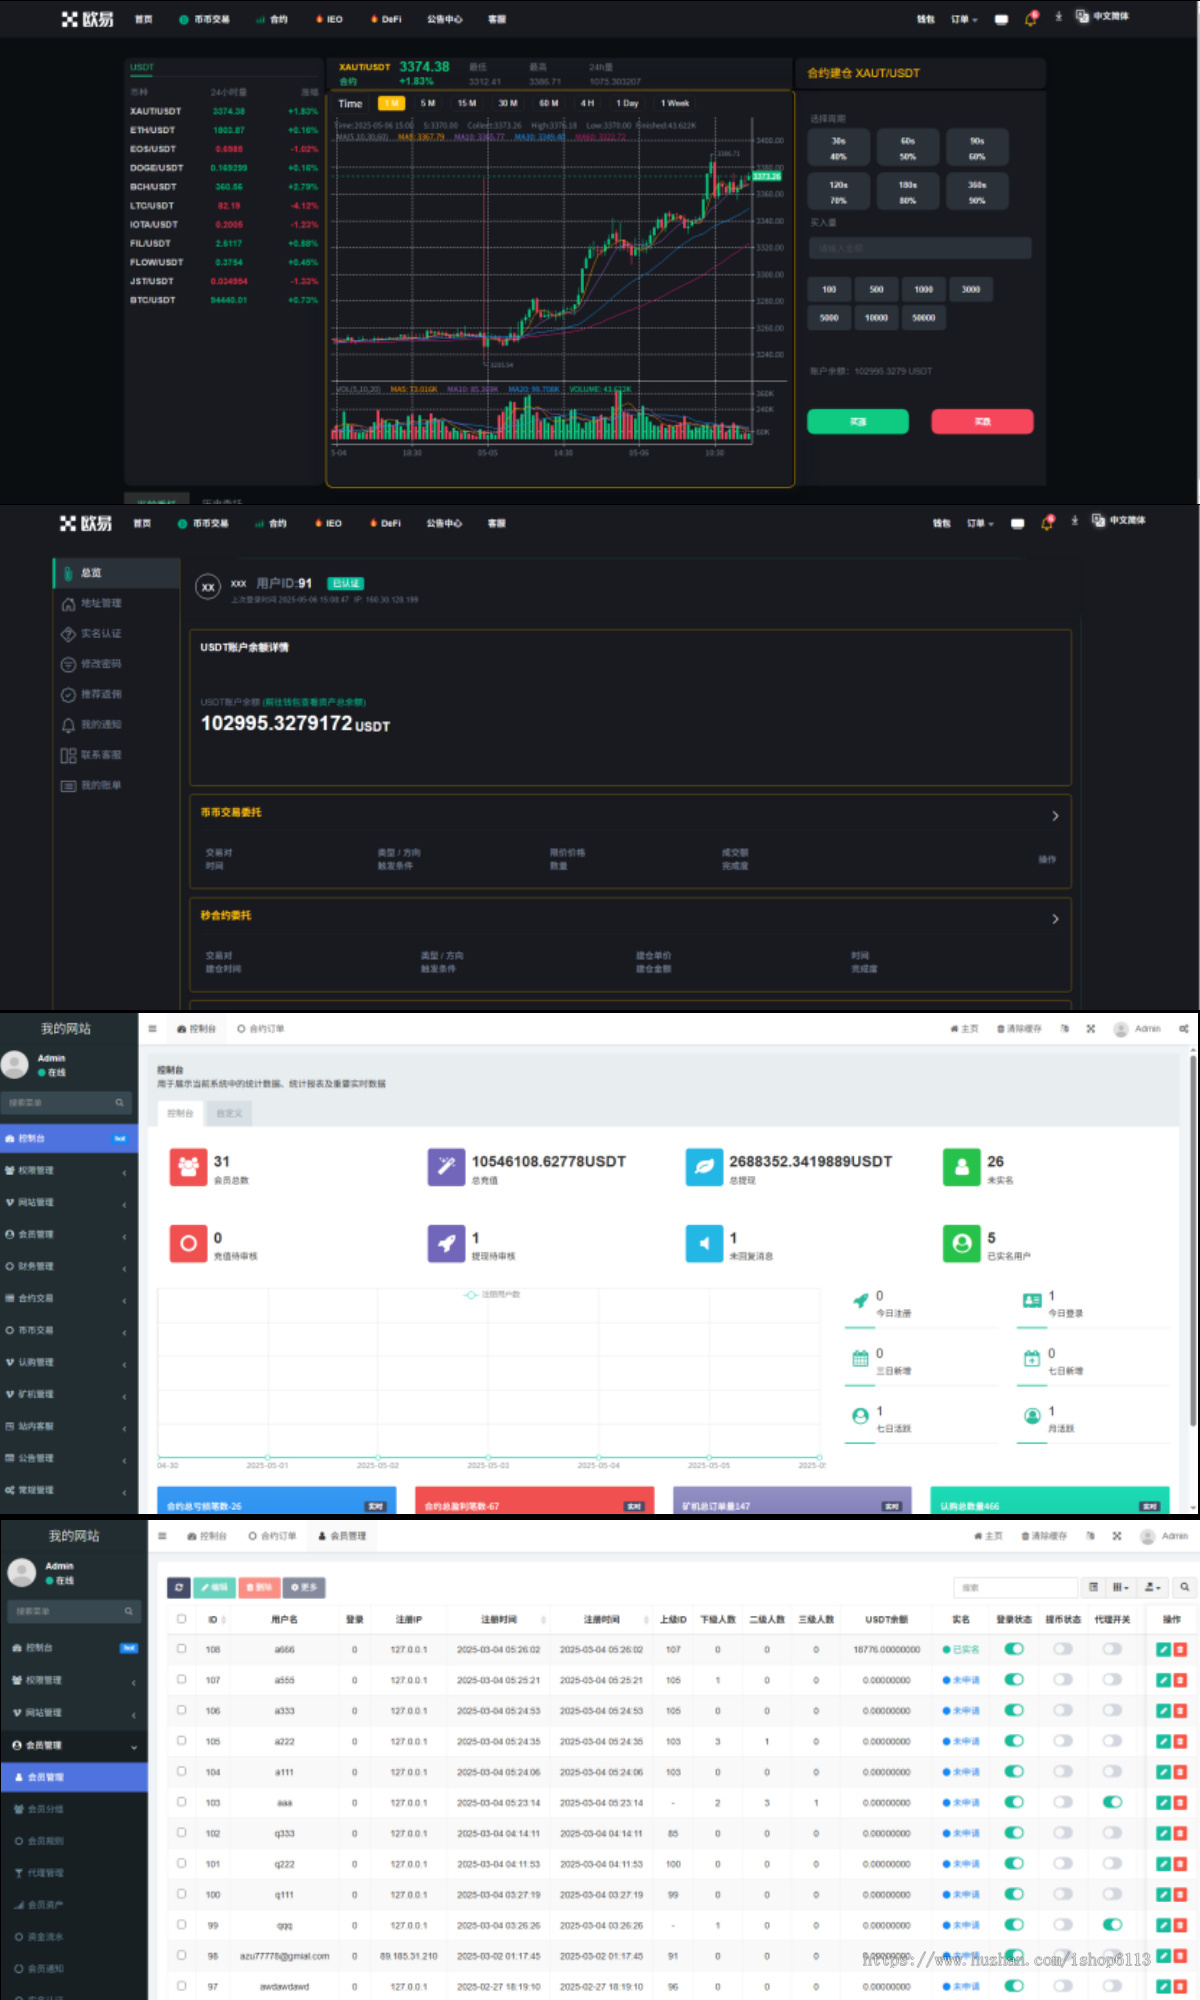Screen dimensions: 1200x2000
Task: Open the settings gears icon on the dashboard header
Action: tap(1183, 1028)
